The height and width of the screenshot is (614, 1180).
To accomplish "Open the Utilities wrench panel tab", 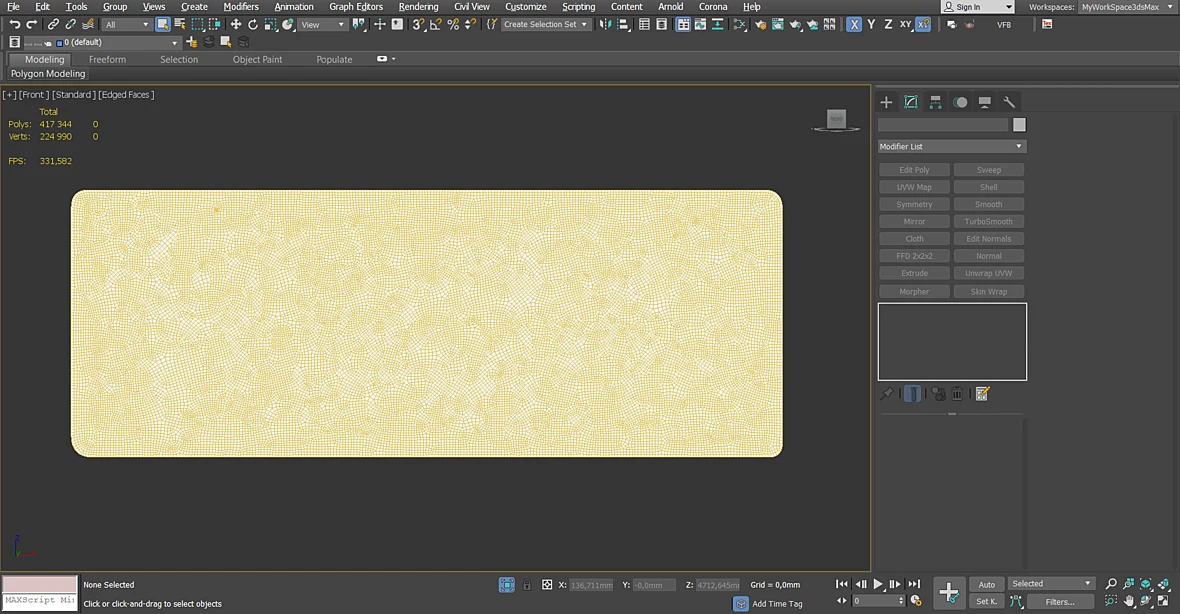I will point(1009,102).
